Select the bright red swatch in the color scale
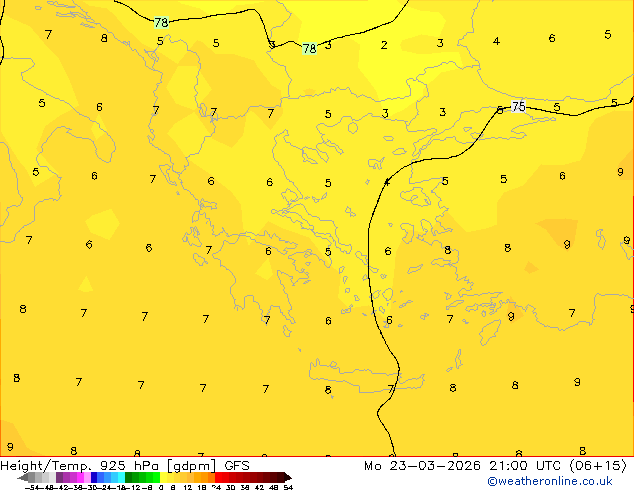 point(218,477)
